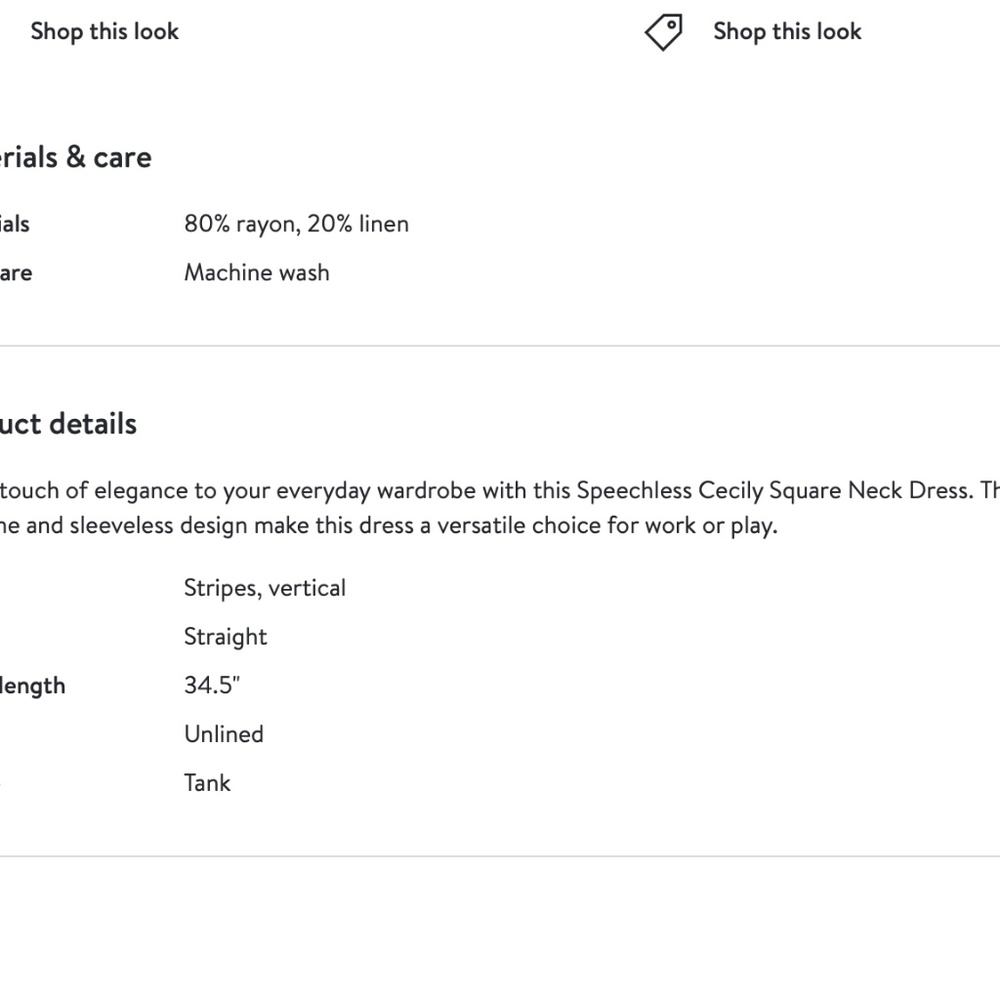1000x1000 pixels.
Task: Open Shop this look beside tag icon
Action: (x=787, y=31)
